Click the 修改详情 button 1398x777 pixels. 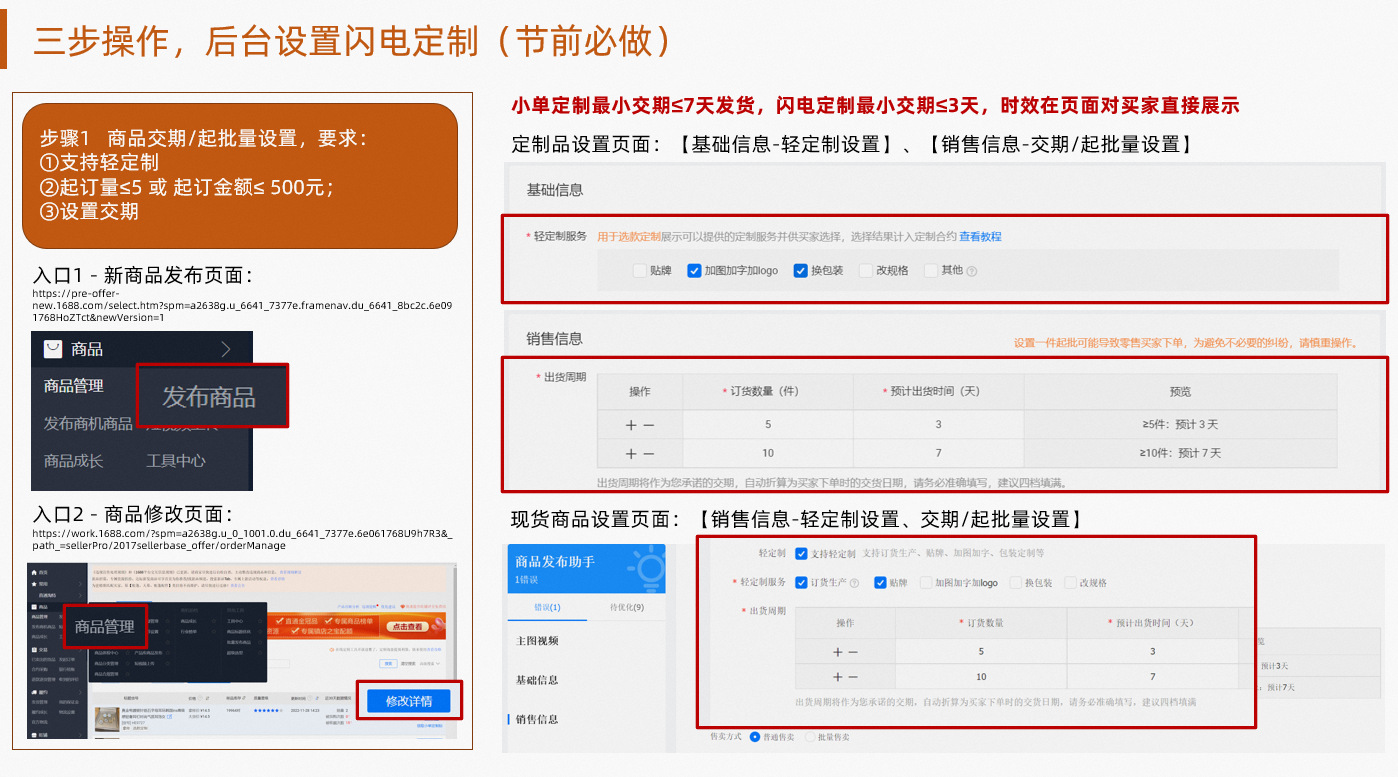tap(408, 701)
